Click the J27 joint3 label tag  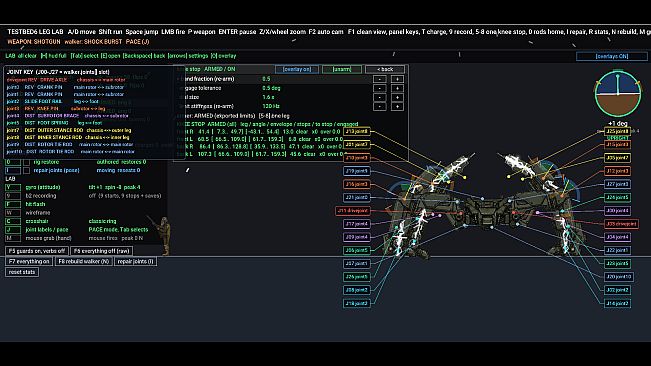[x=617, y=184]
